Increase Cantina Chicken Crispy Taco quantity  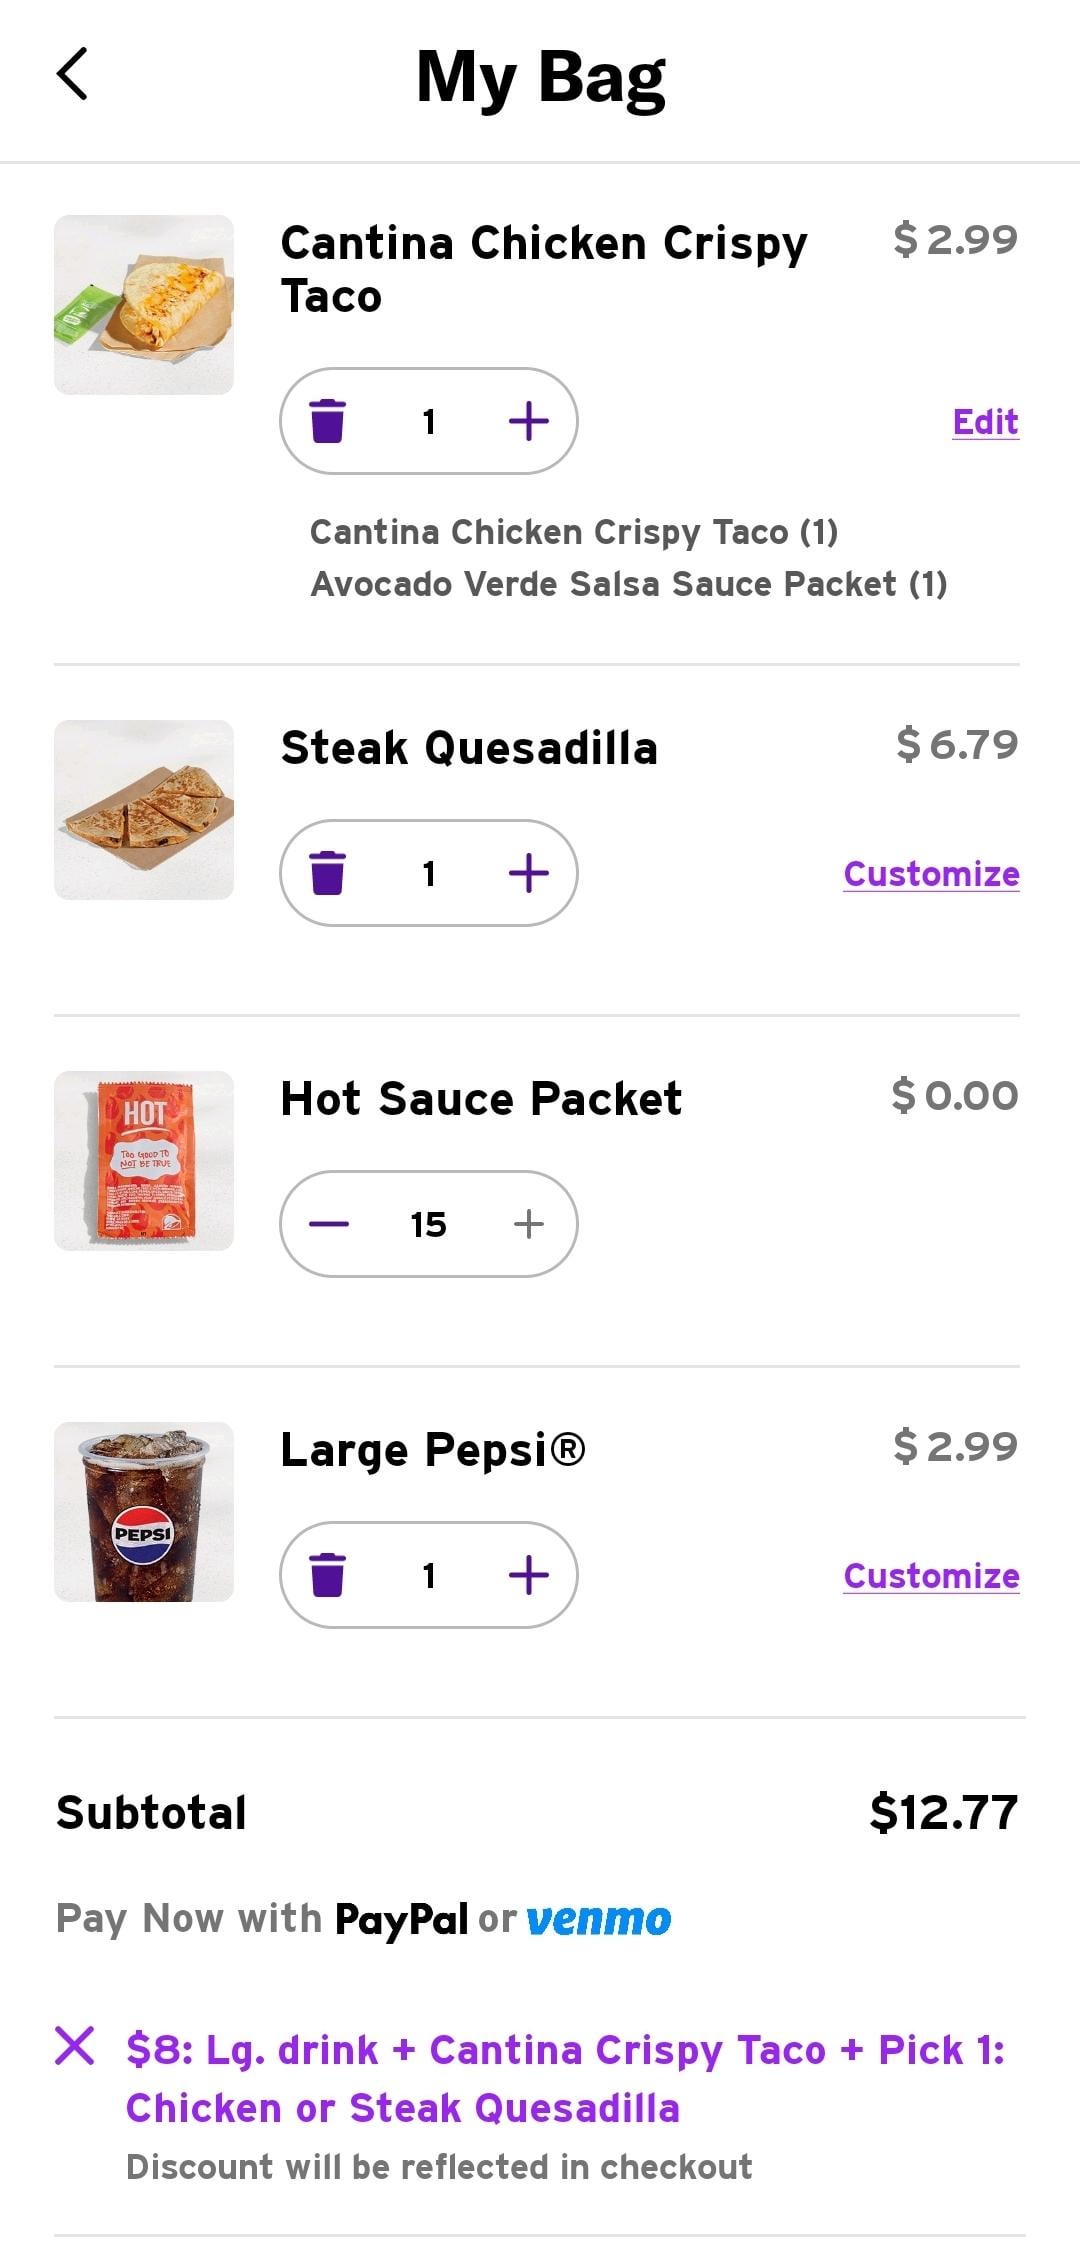528,421
